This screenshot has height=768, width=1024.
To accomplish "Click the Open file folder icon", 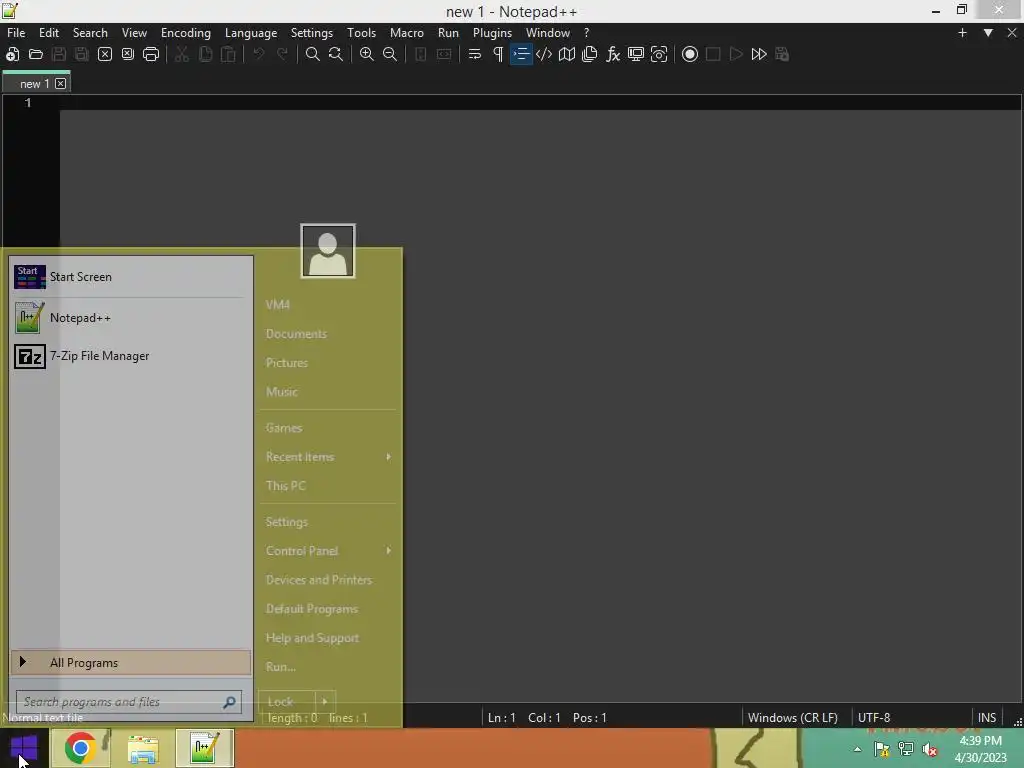I will 35,54.
